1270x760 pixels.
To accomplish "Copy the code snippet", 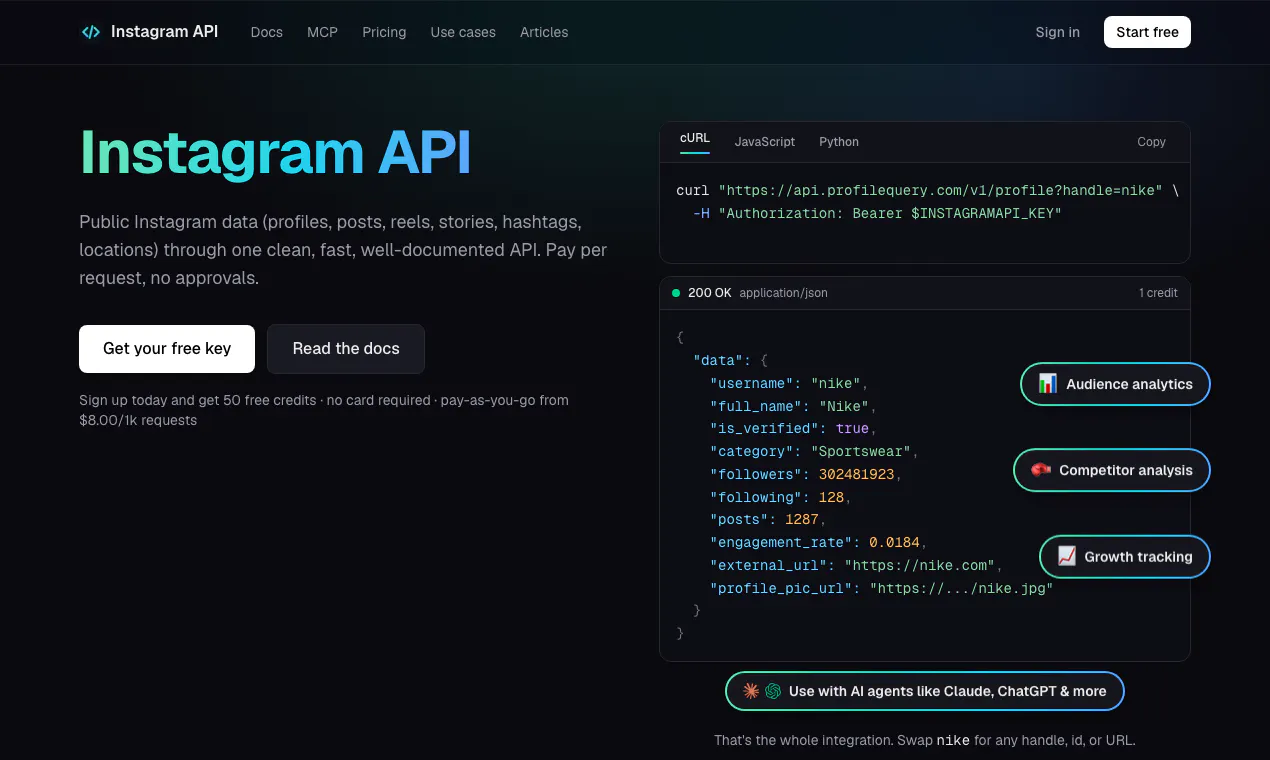I will [1152, 142].
